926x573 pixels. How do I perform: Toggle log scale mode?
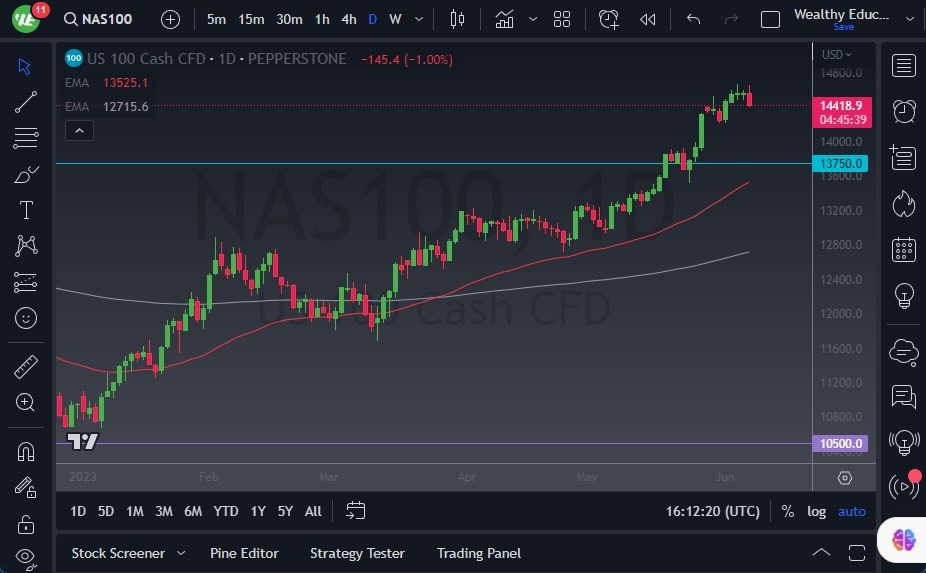[817, 512]
